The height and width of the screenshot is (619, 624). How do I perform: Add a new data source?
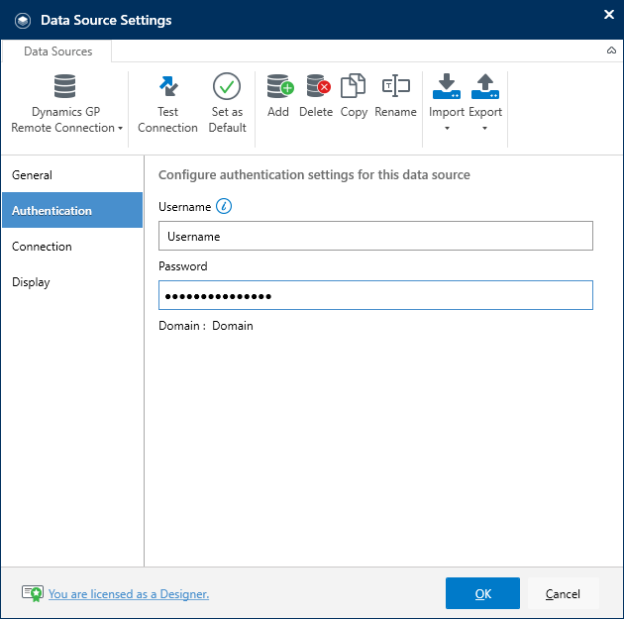click(279, 96)
